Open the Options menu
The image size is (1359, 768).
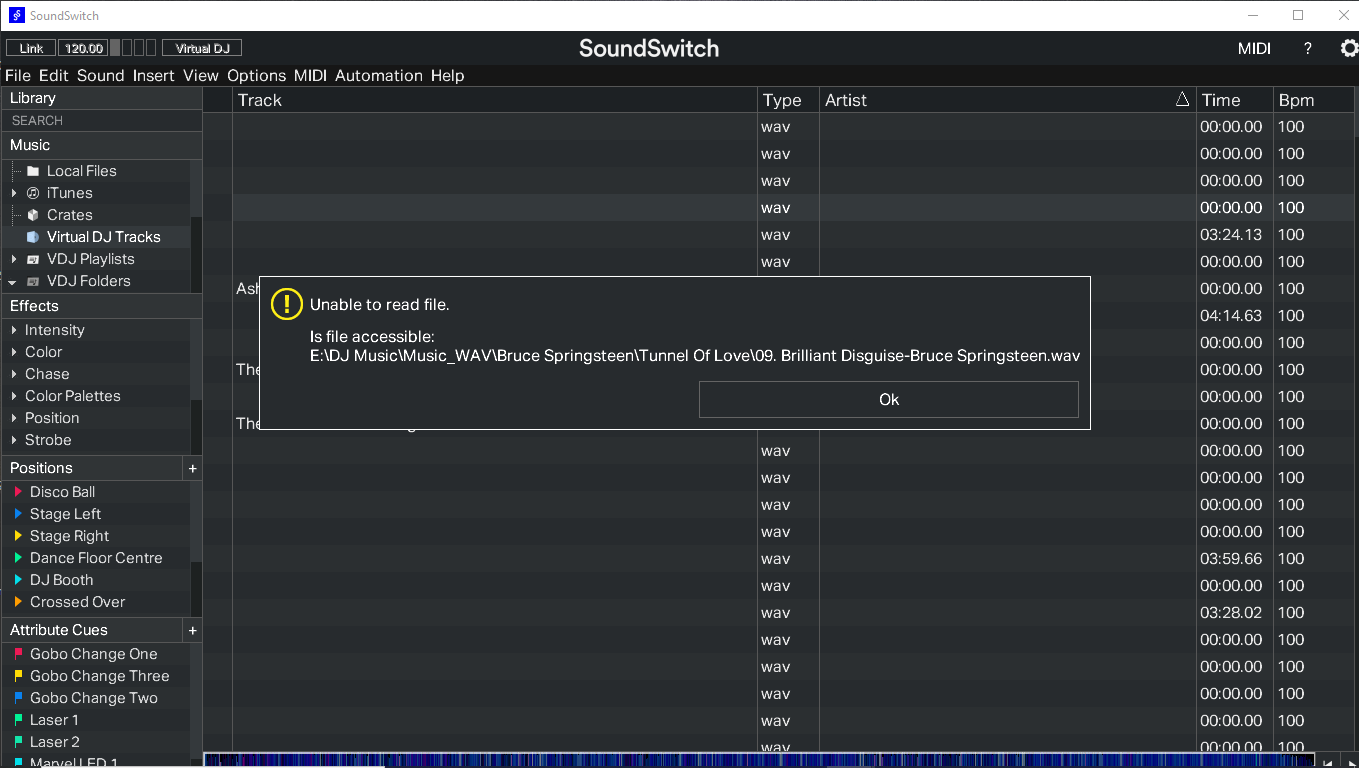[256, 75]
